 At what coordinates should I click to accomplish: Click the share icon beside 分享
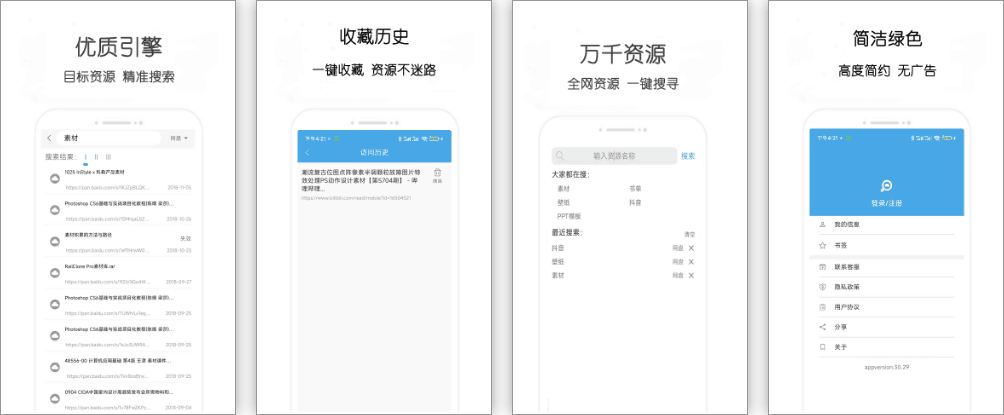tap(823, 327)
